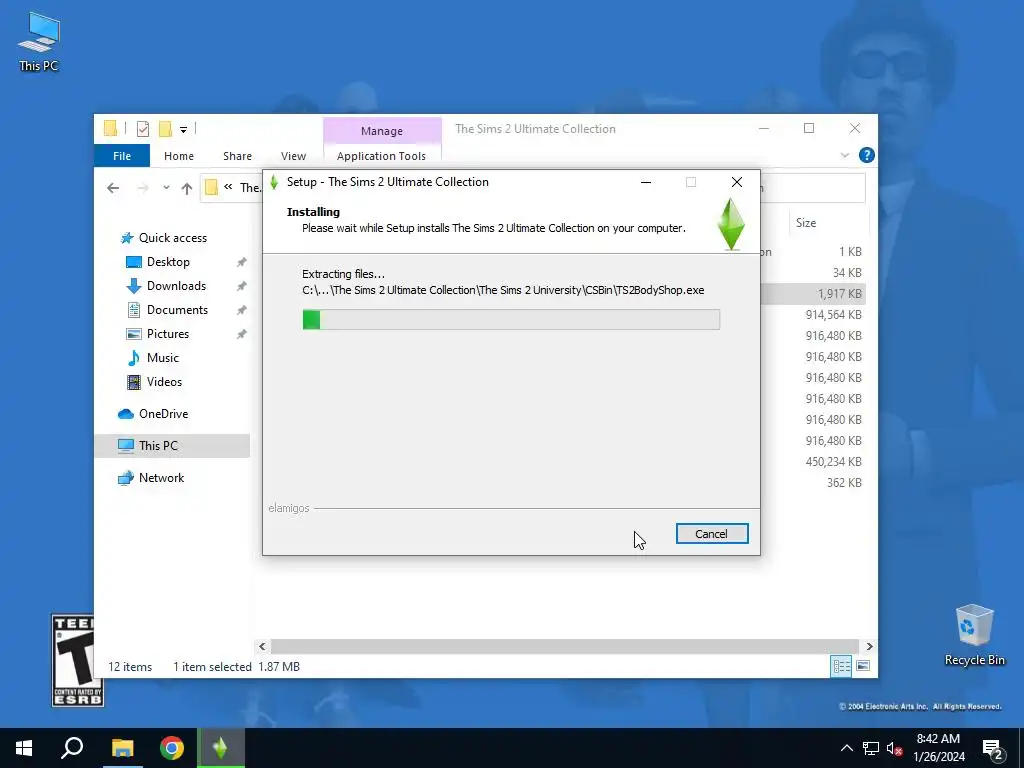Image resolution: width=1024 pixels, height=768 pixels.
Task: Click the Properties quick access toolbar icon
Action: [143, 129]
